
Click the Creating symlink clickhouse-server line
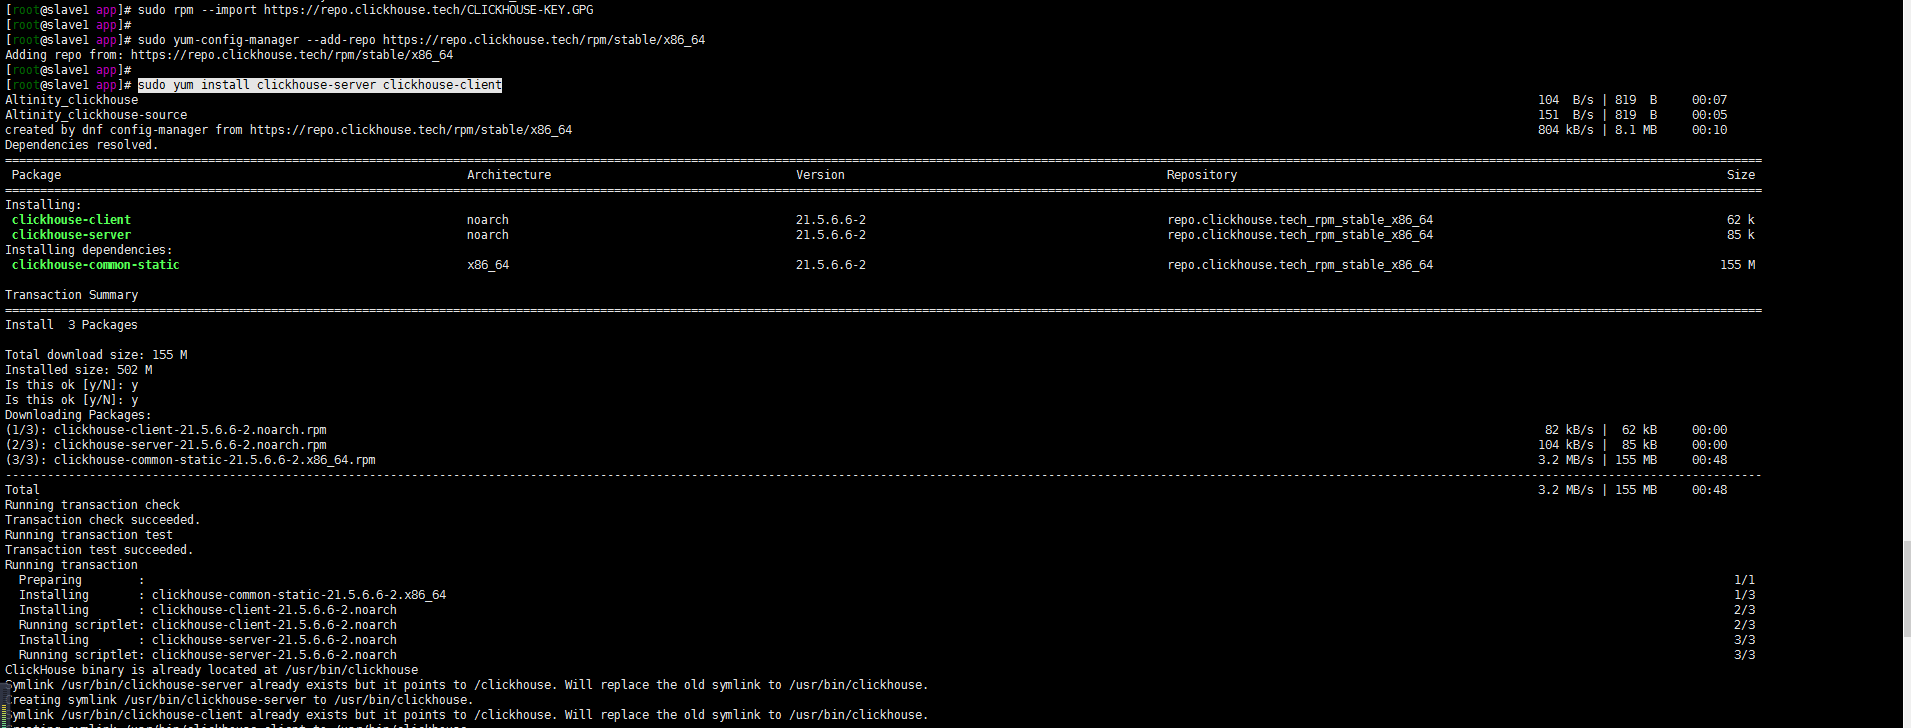click(x=238, y=700)
